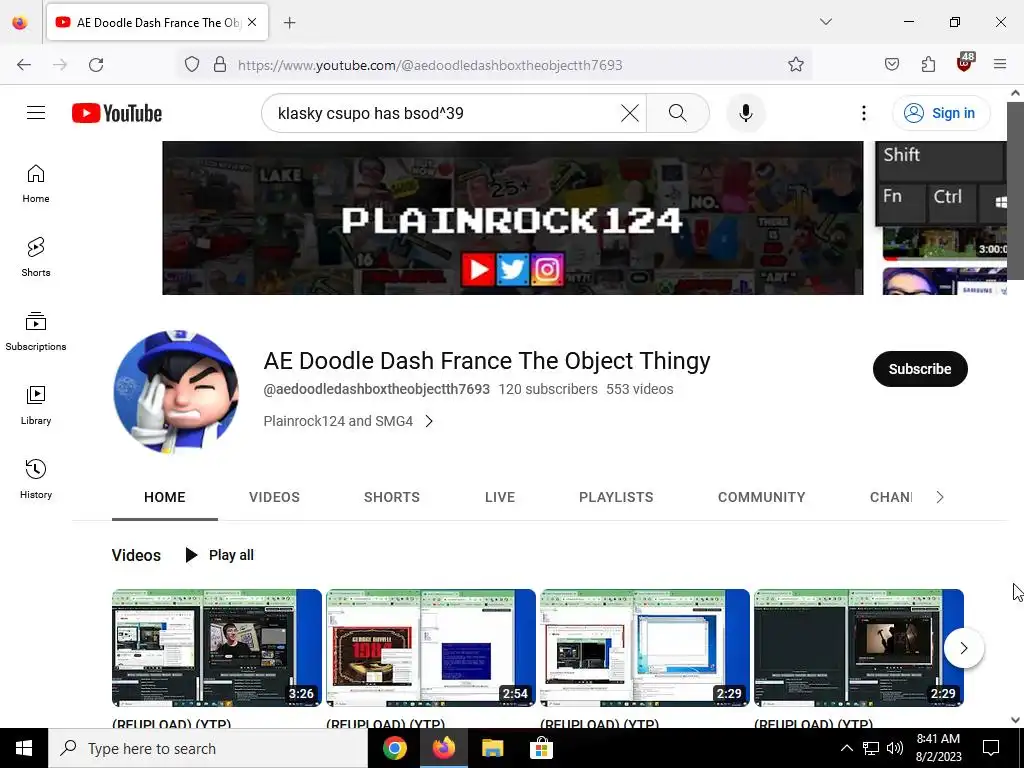Select the HOME channel tab

click(165, 498)
